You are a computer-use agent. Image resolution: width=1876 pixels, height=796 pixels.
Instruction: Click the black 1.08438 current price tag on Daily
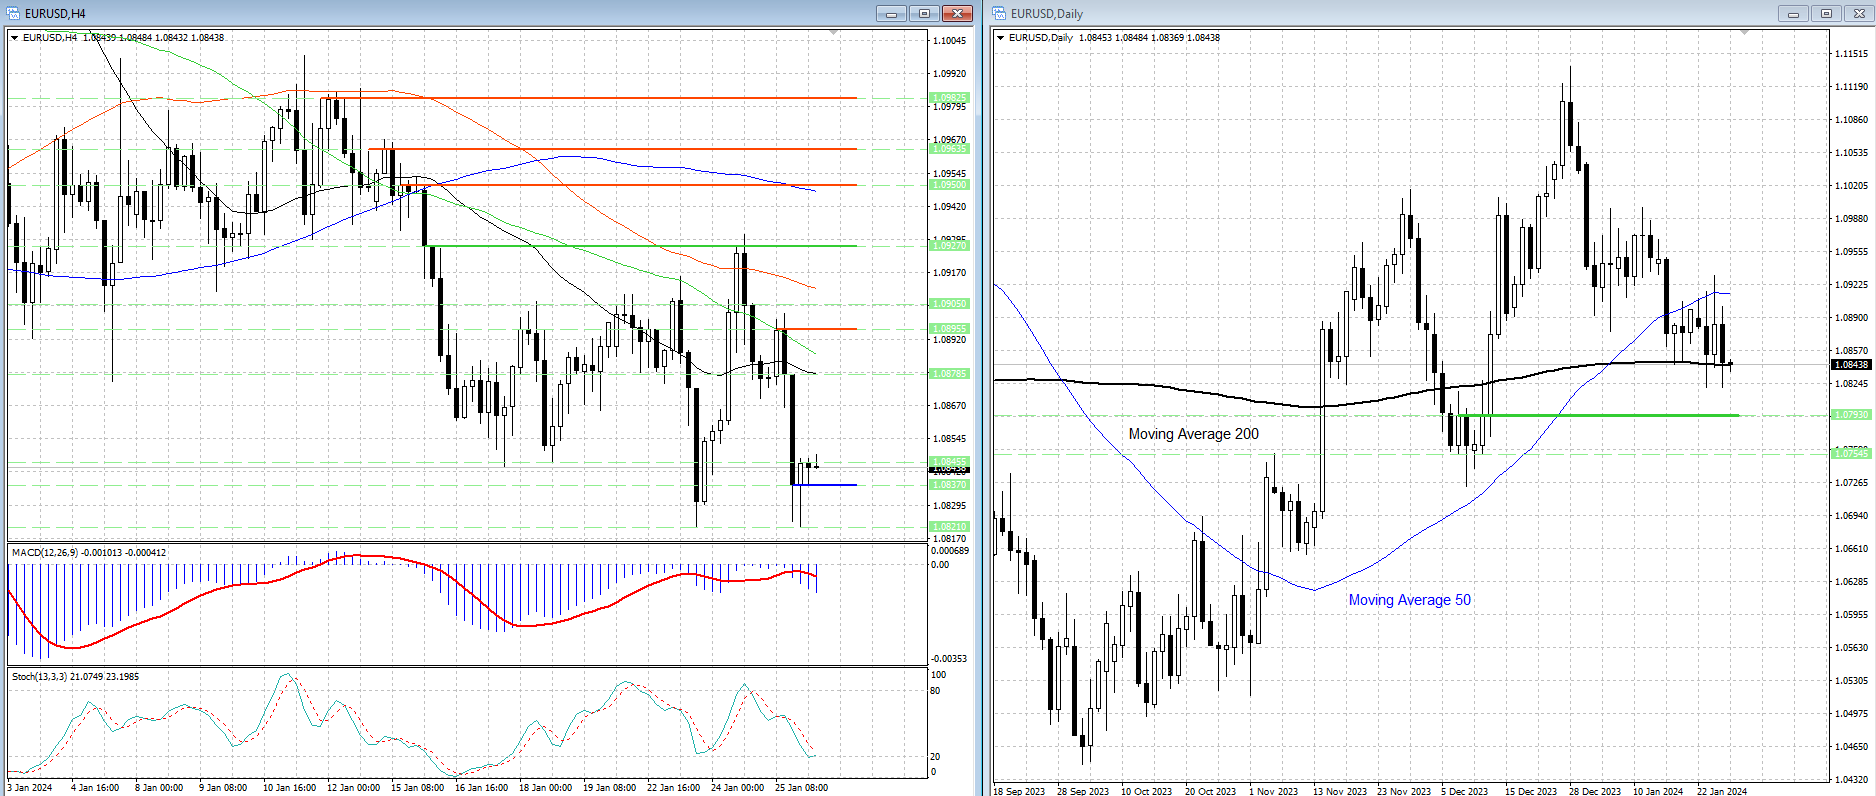click(x=1851, y=365)
